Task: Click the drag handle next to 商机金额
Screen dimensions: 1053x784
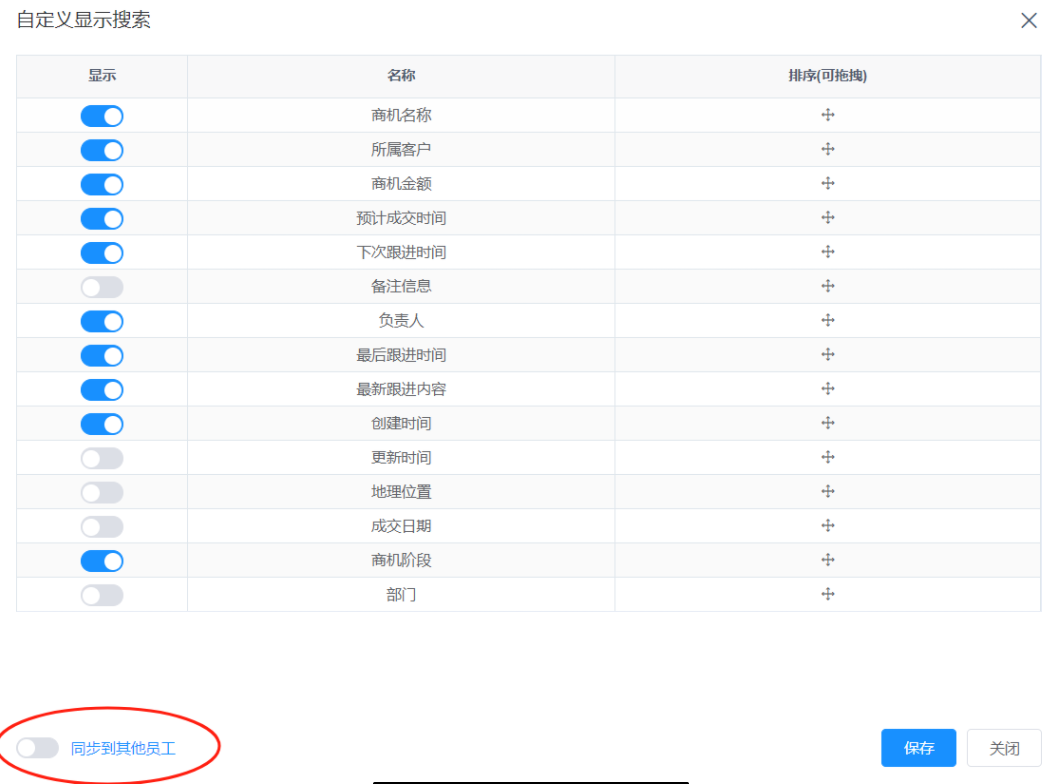Action: [828, 184]
